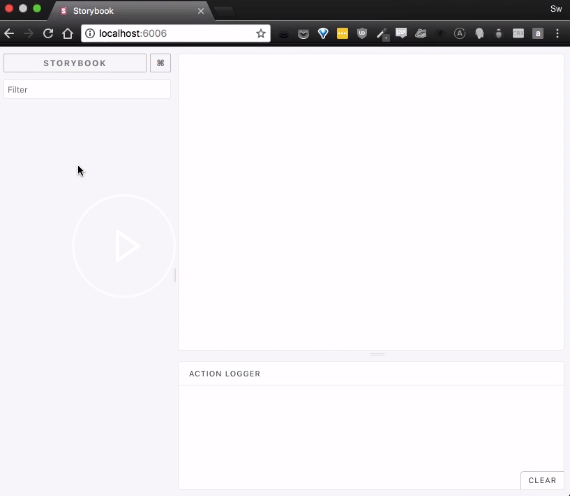Close the Storybook tab
The width and height of the screenshot is (570, 496).
click(201, 11)
